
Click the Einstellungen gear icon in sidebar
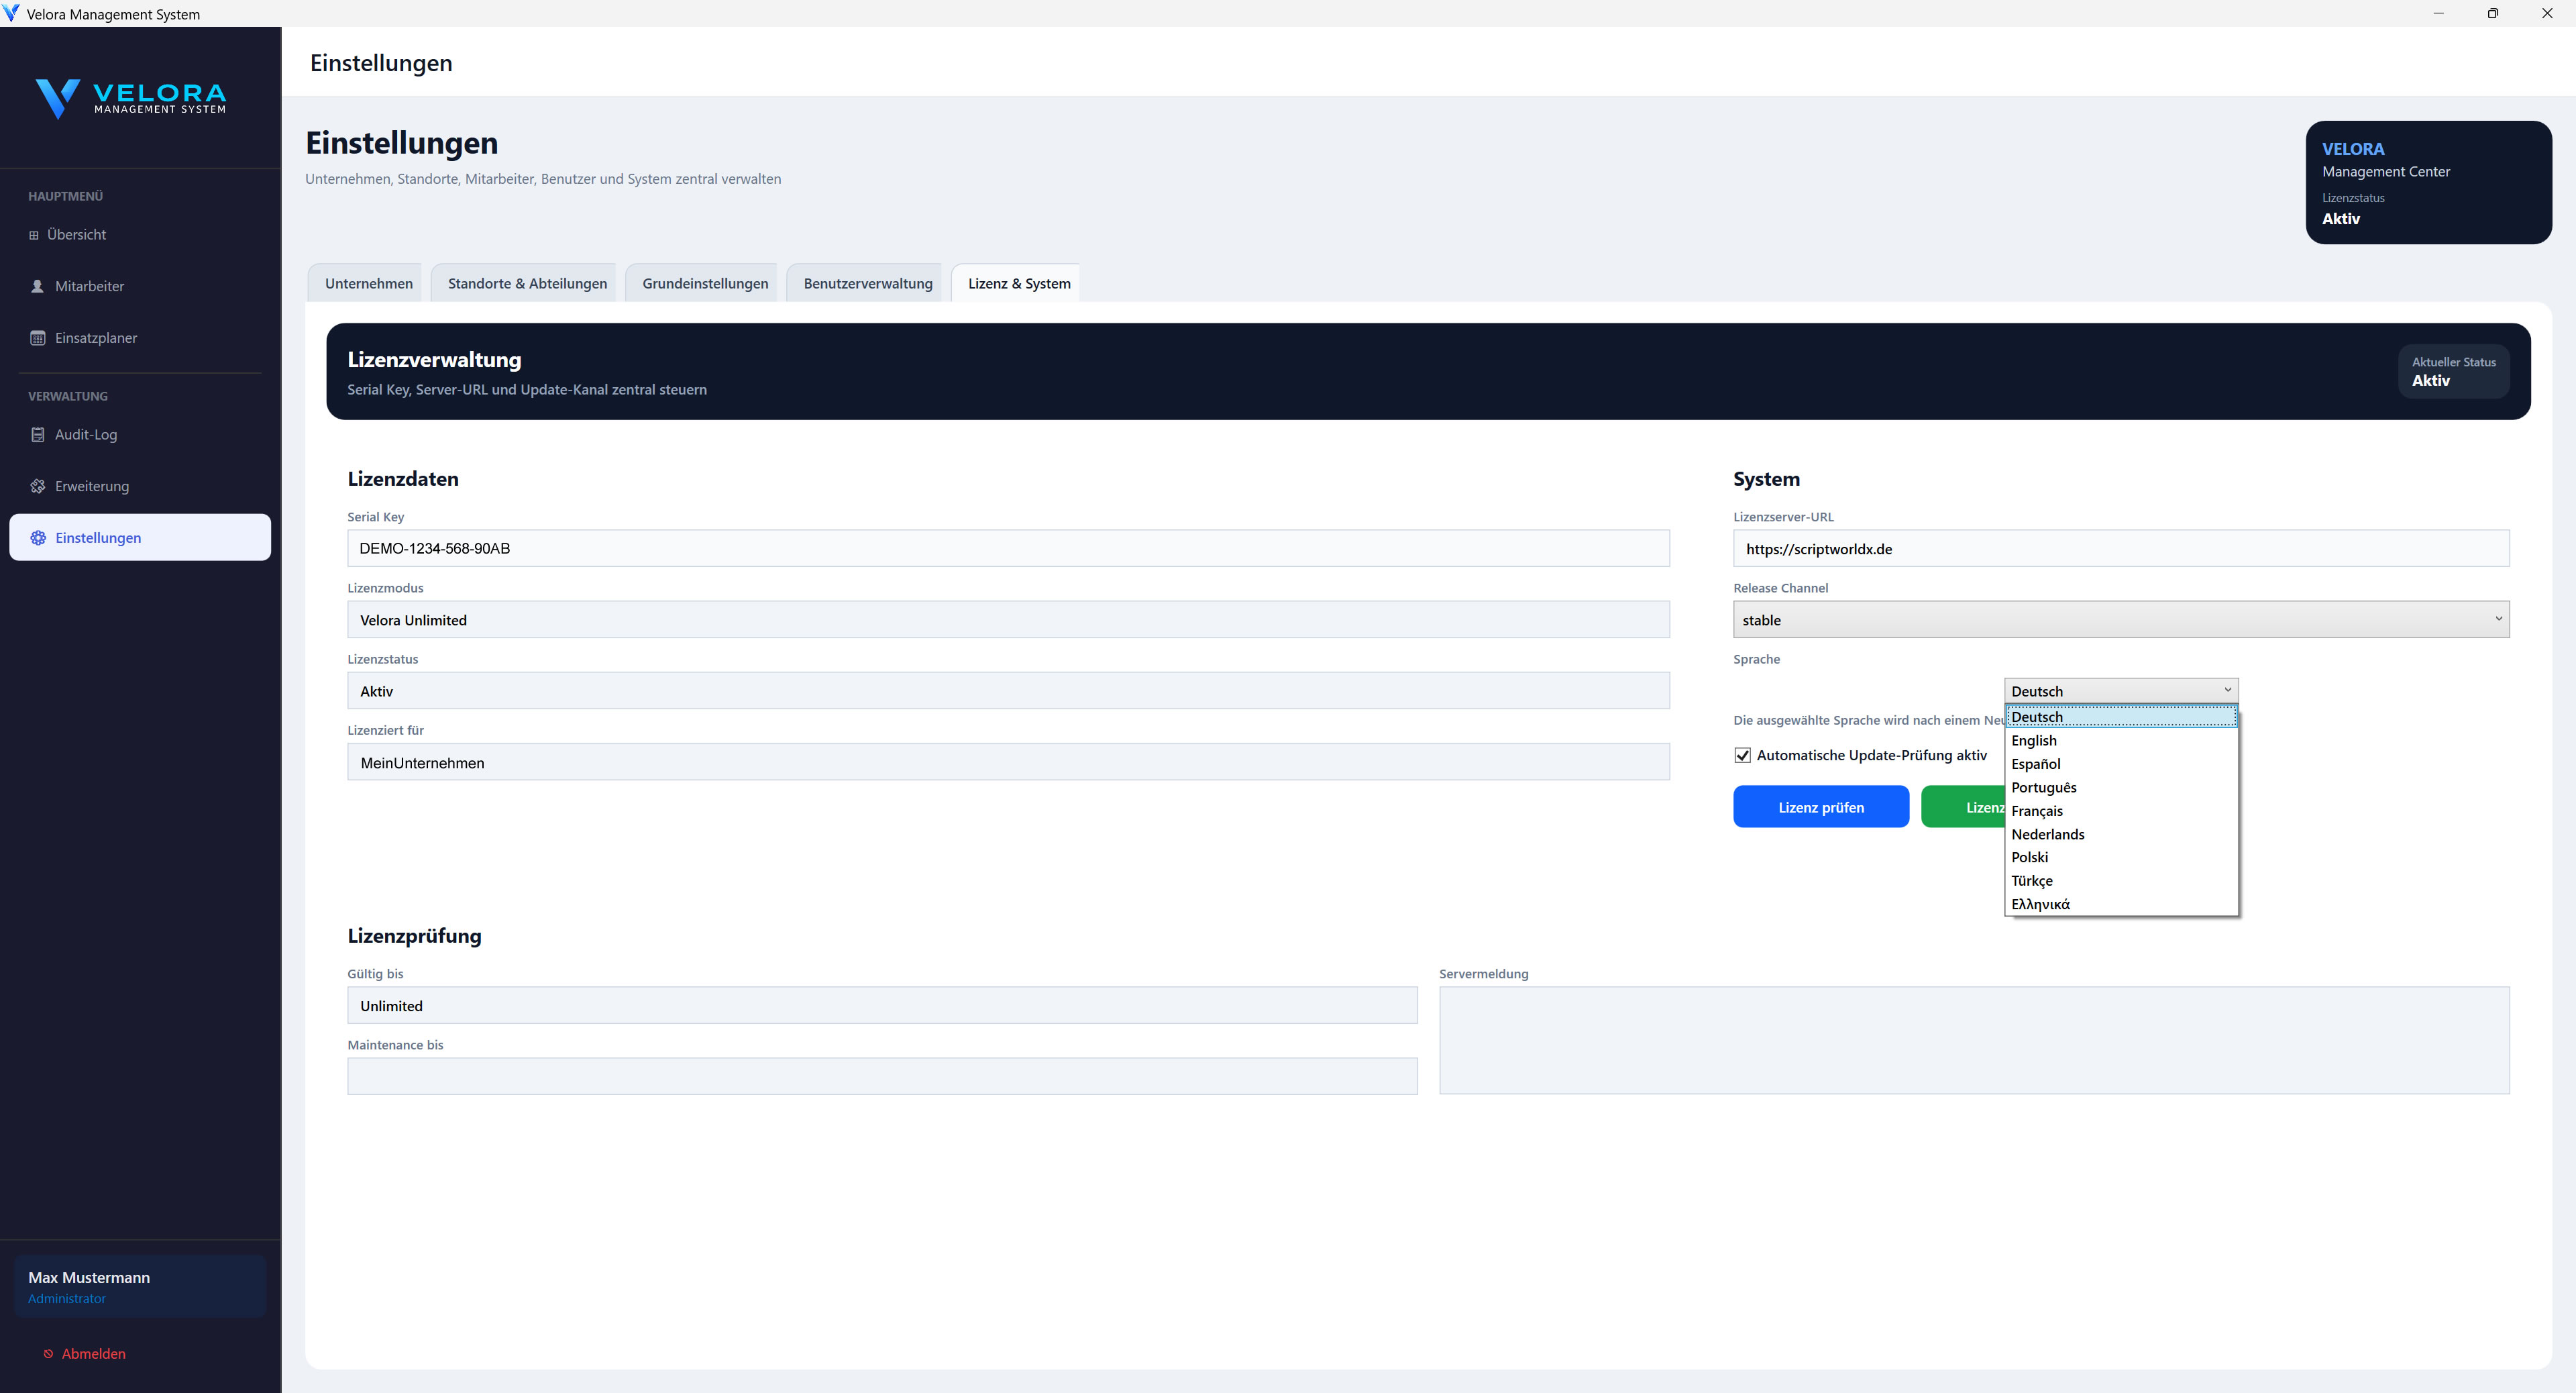point(38,538)
